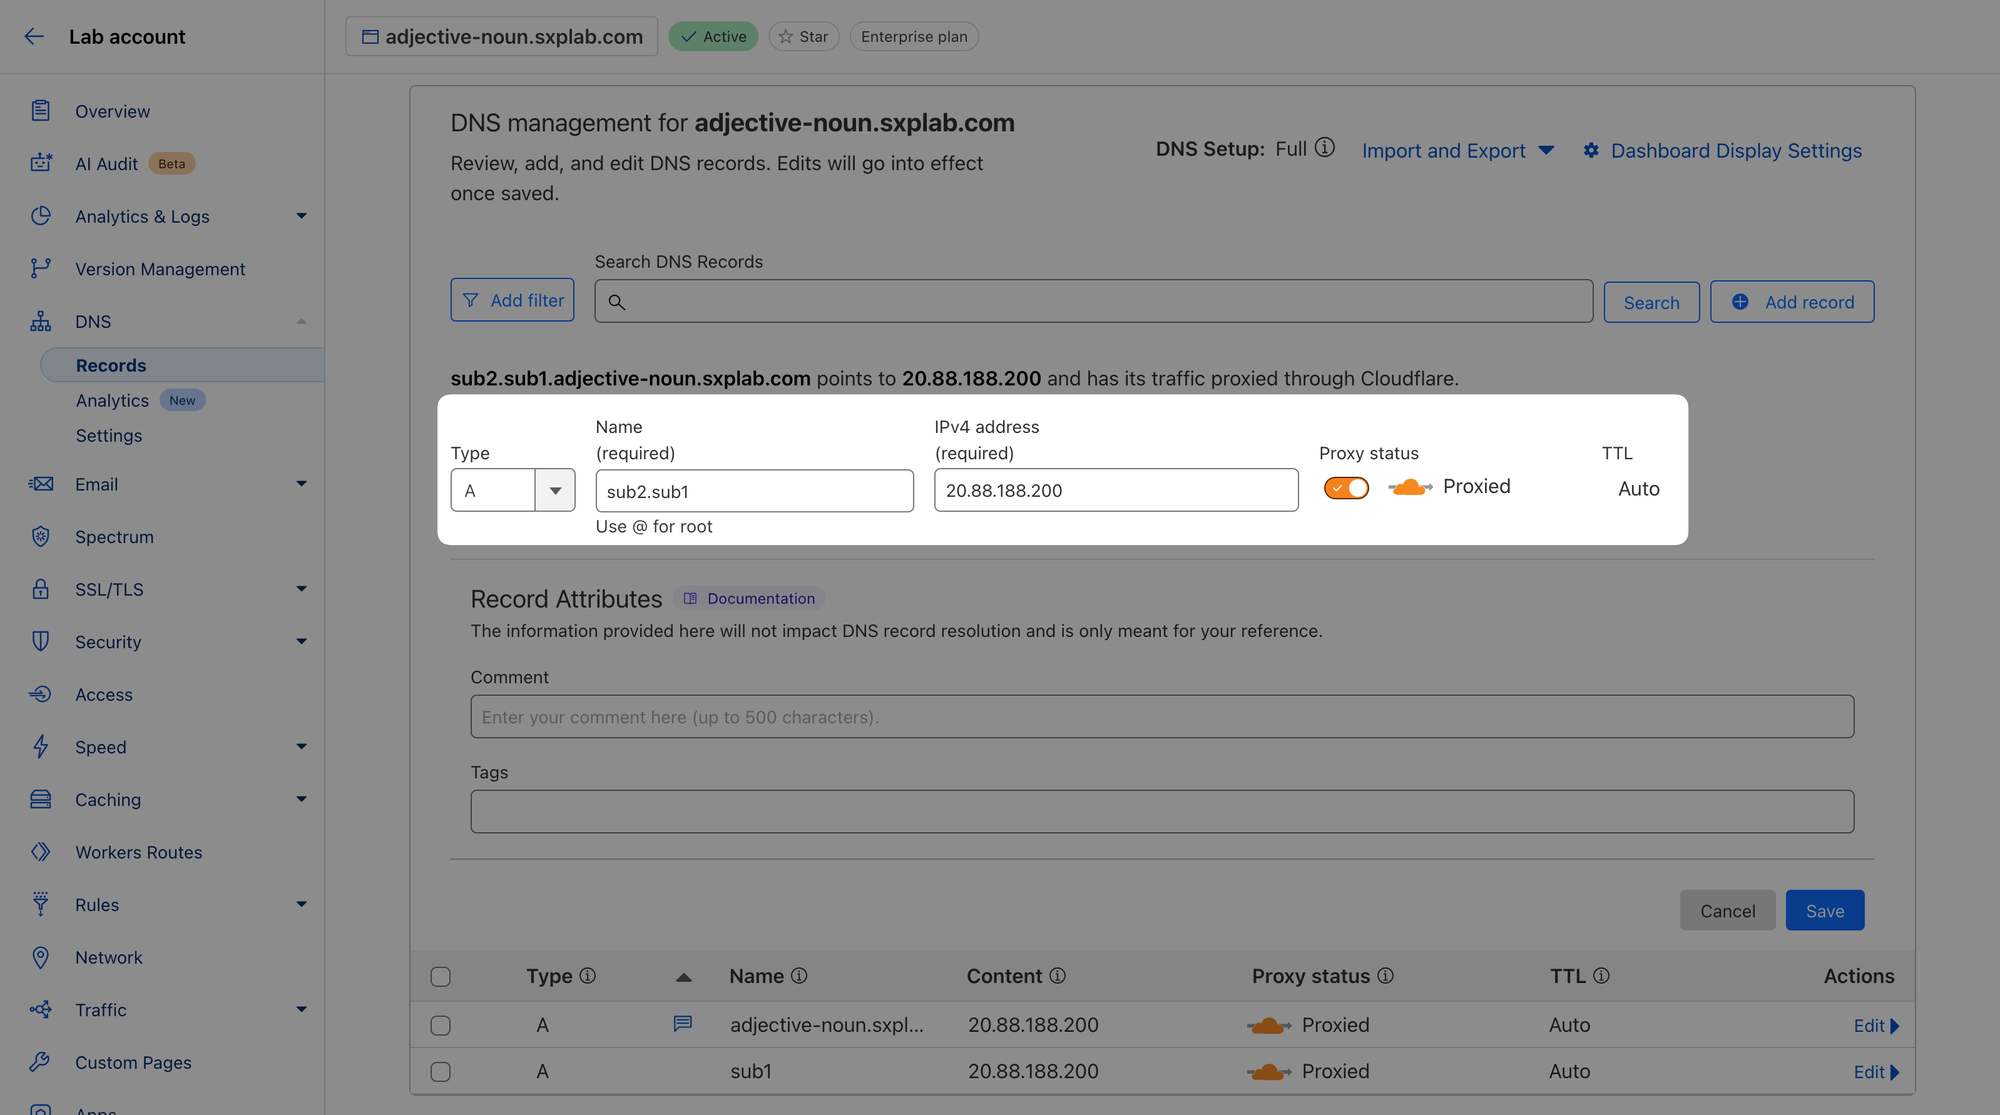Expand the Analytics & Logs menu
Screen dimensions: 2000x1115
[301, 216]
